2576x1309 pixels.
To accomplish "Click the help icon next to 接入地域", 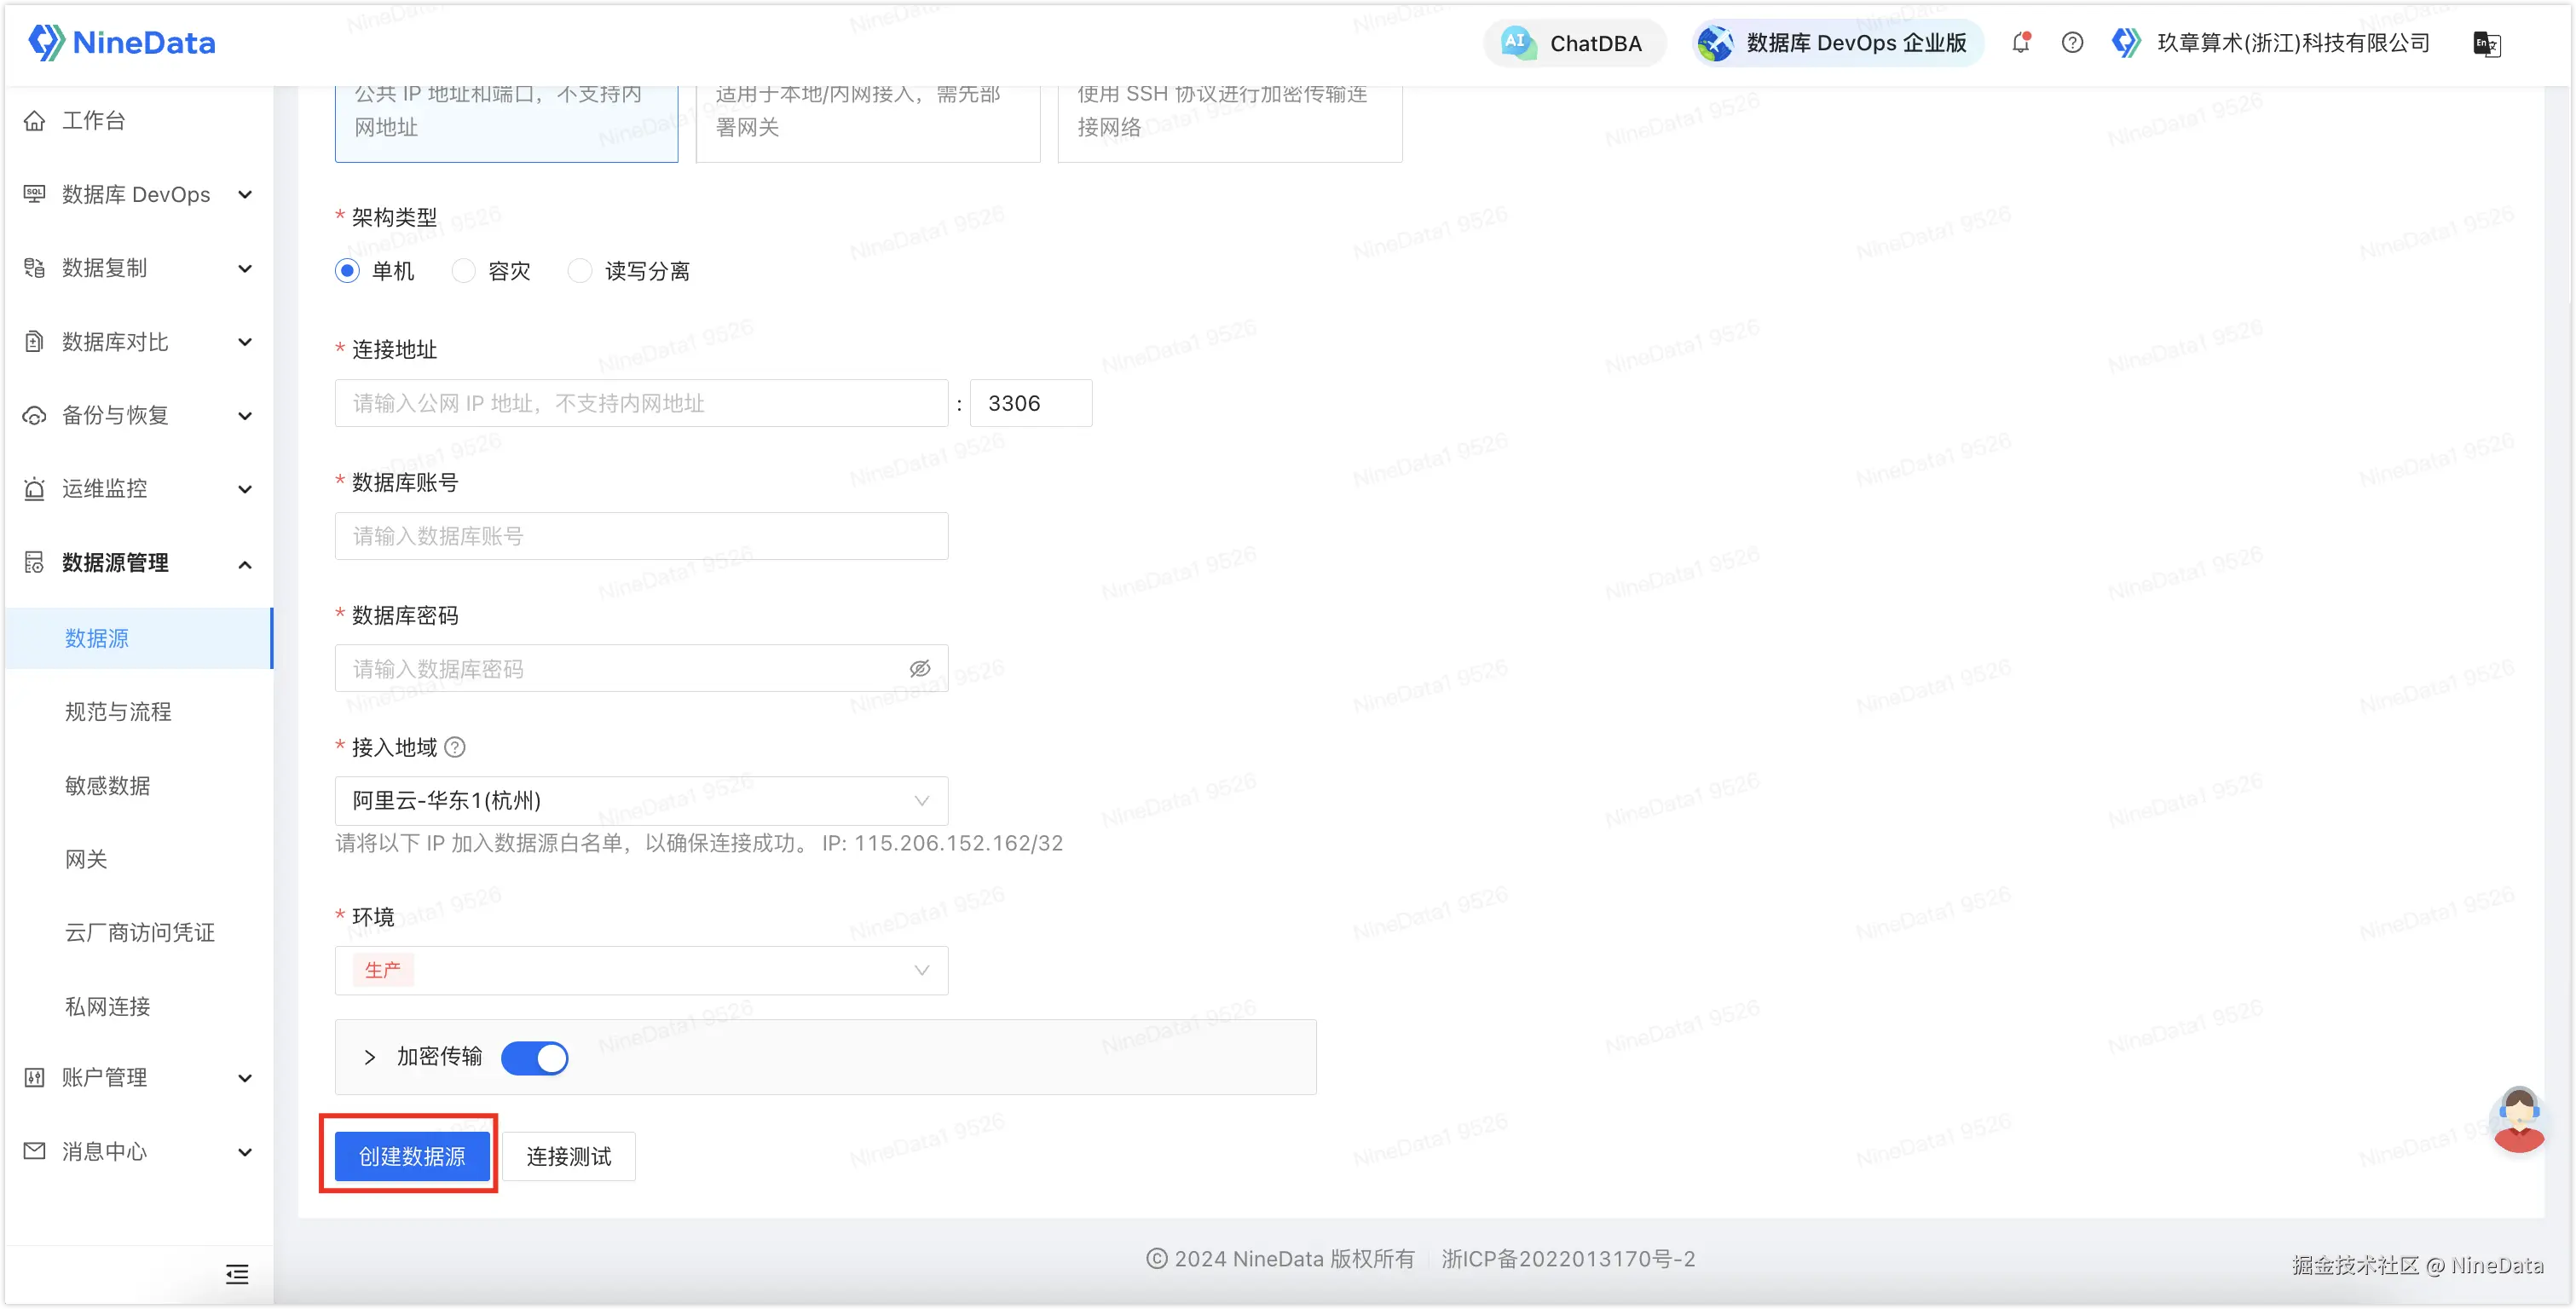I will [x=455, y=747].
